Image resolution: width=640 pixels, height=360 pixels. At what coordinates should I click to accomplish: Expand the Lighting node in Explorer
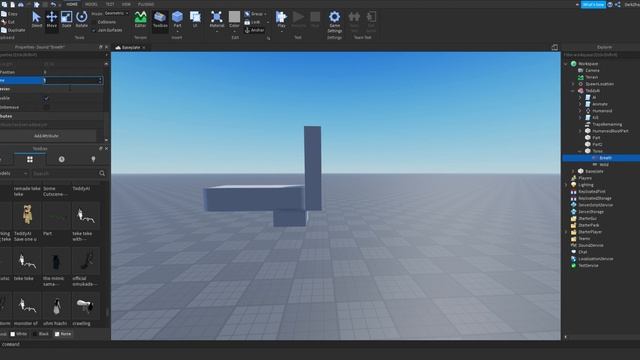pos(566,185)
